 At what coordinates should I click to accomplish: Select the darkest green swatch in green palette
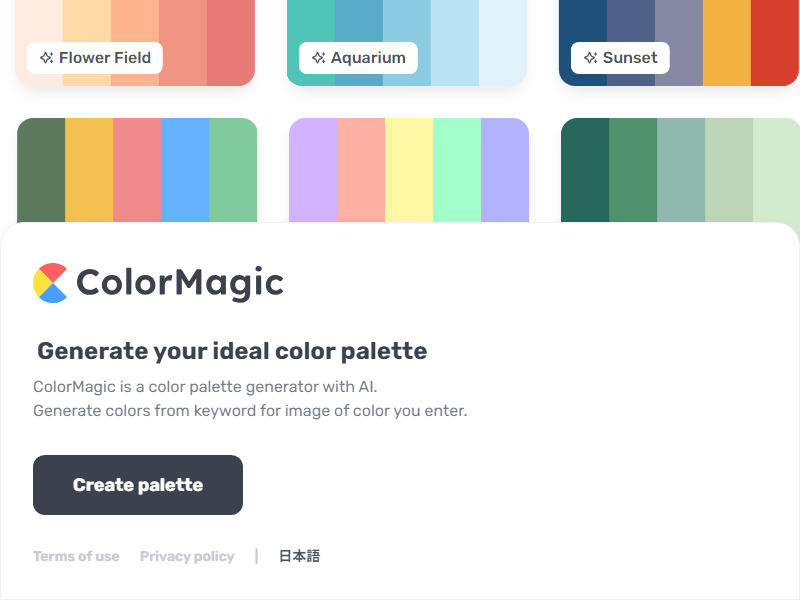point(585,170)
